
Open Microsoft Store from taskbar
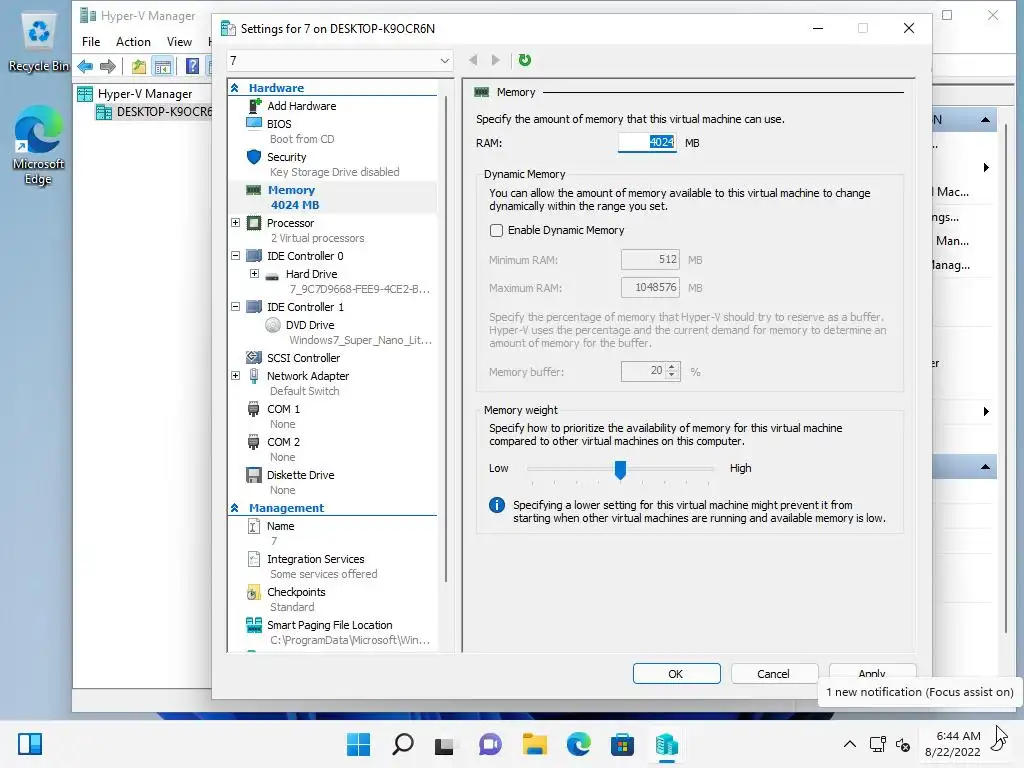[622, 744]
